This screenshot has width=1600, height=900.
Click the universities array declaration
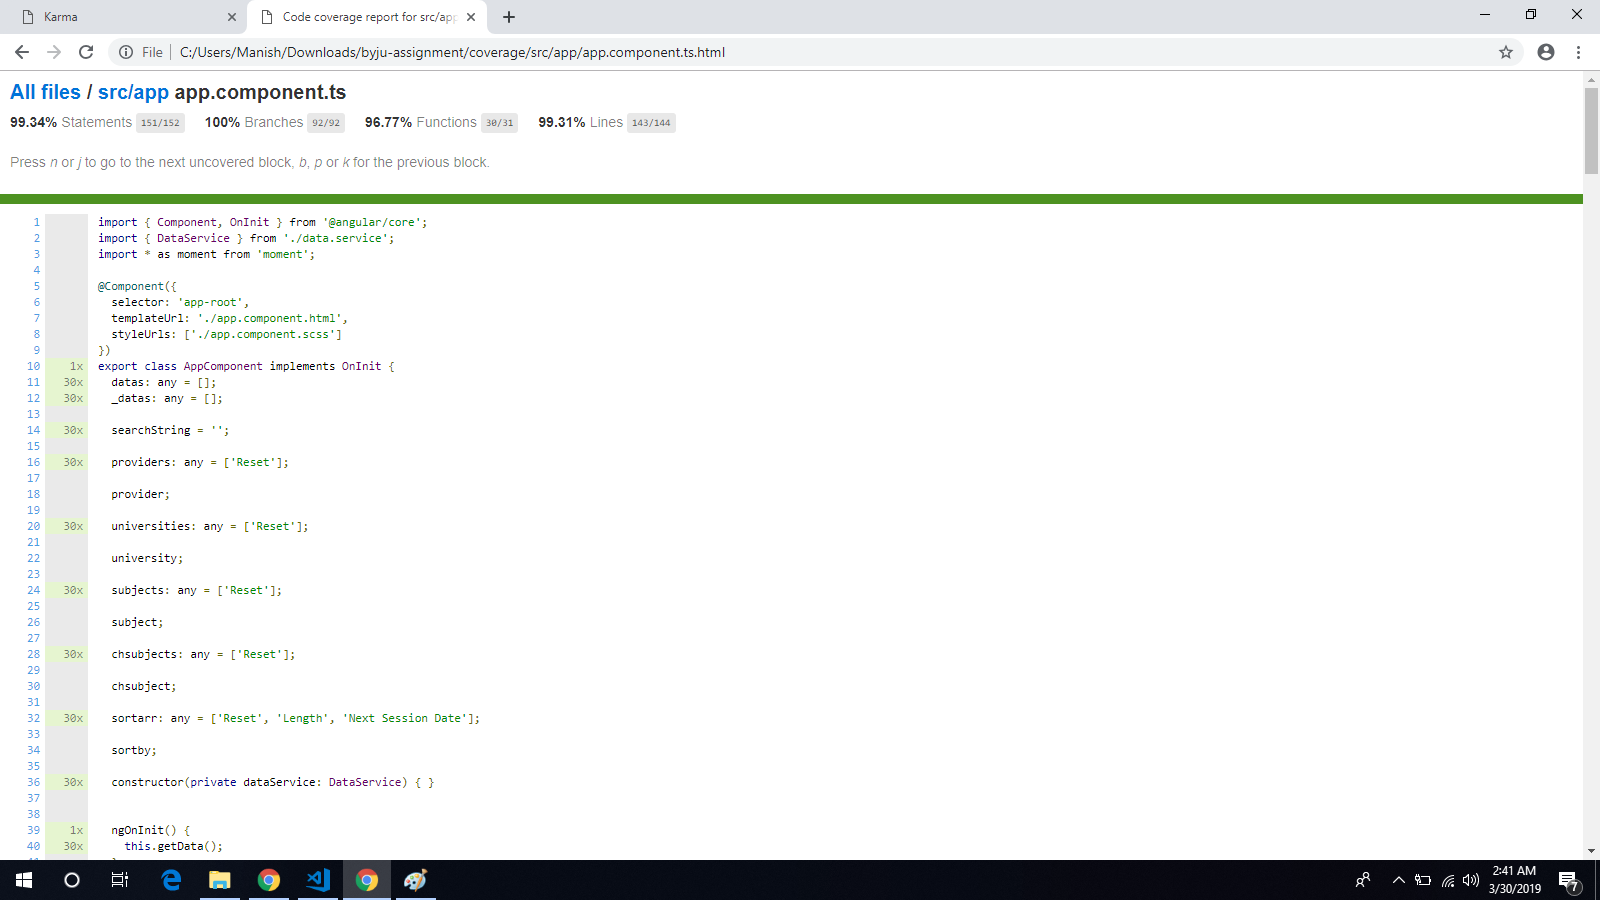[x=210, y=526]
